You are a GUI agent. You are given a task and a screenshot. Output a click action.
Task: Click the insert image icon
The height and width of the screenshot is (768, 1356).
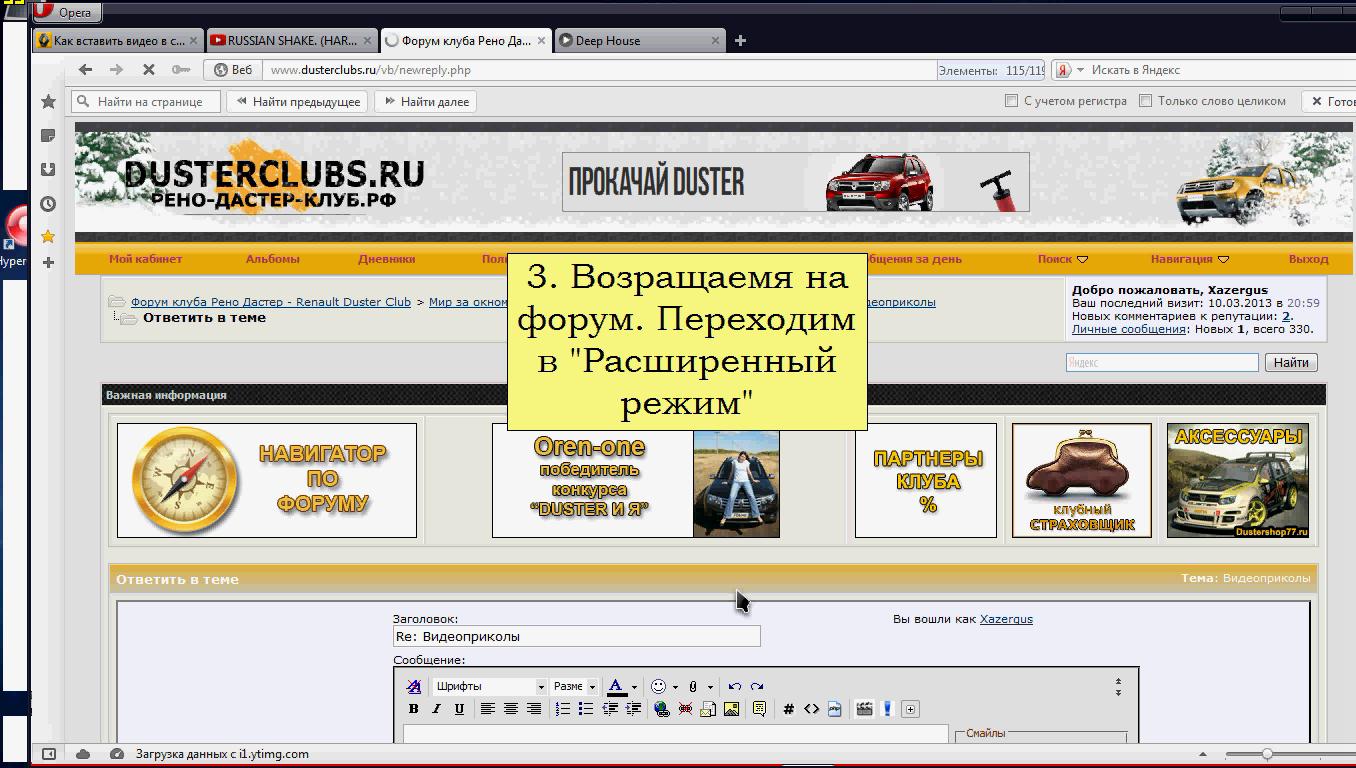coord(731,709)
